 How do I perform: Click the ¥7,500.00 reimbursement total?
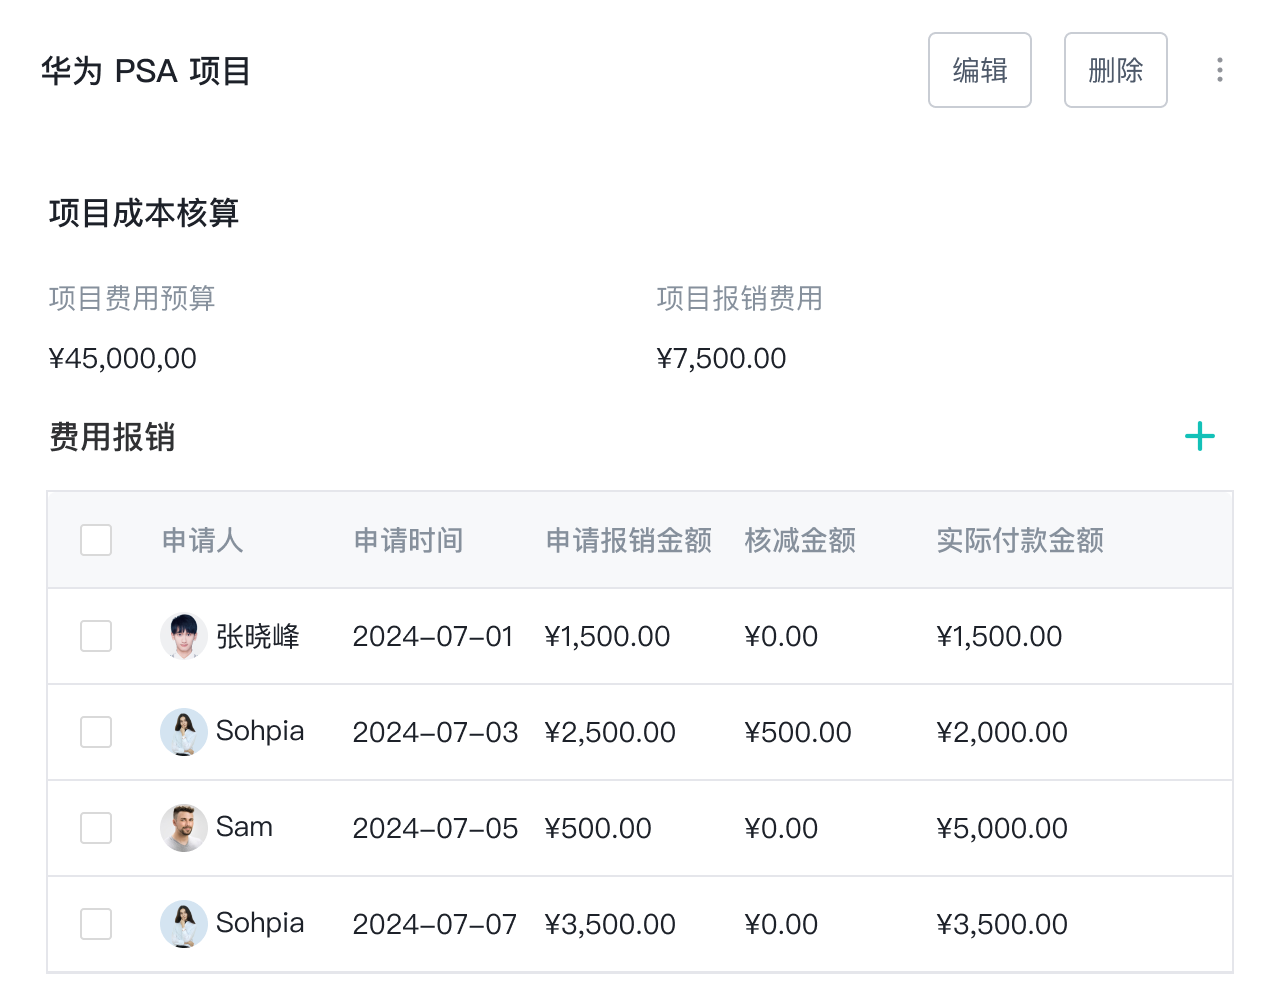[x=721, y=359]
